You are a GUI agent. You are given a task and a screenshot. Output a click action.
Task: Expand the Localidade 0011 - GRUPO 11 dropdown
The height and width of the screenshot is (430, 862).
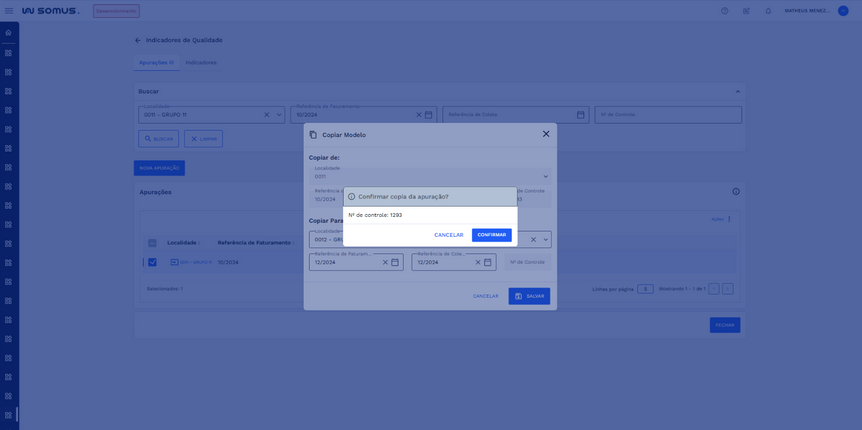(279, 115)
